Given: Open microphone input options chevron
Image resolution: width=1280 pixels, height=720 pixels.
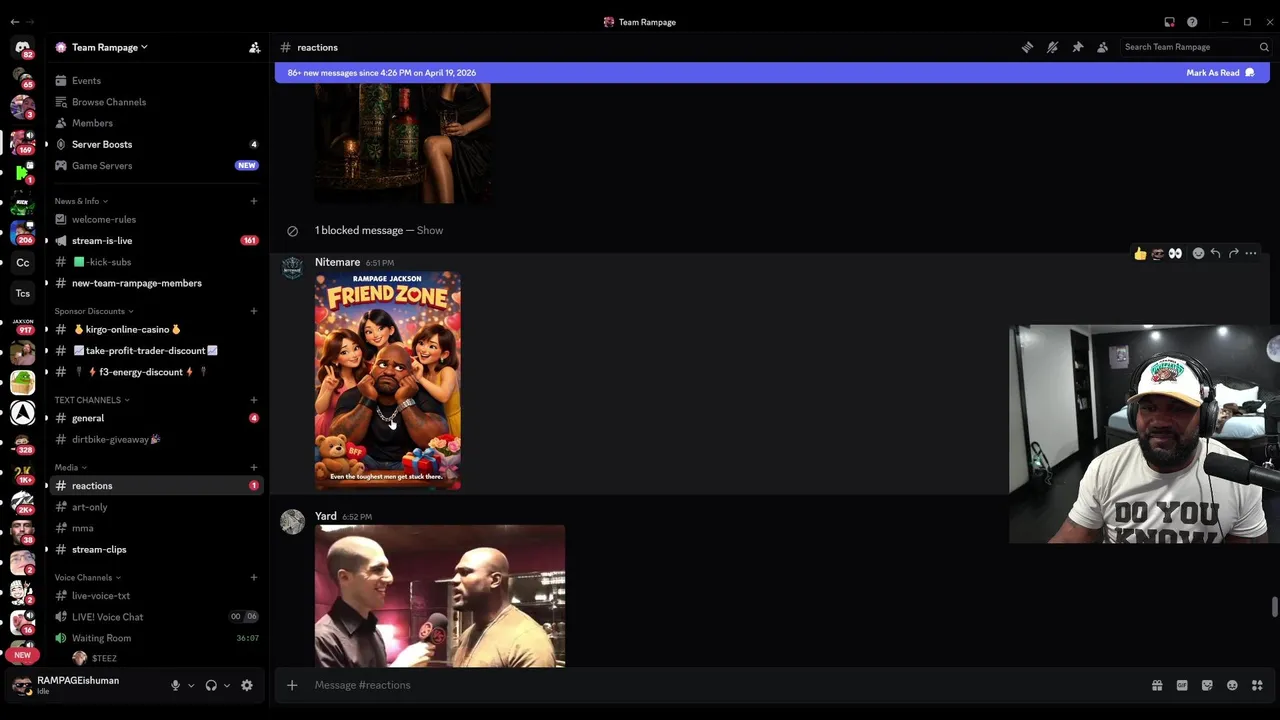Looking at the screenshot, I should pyautogui.click(x=191, y=686).
